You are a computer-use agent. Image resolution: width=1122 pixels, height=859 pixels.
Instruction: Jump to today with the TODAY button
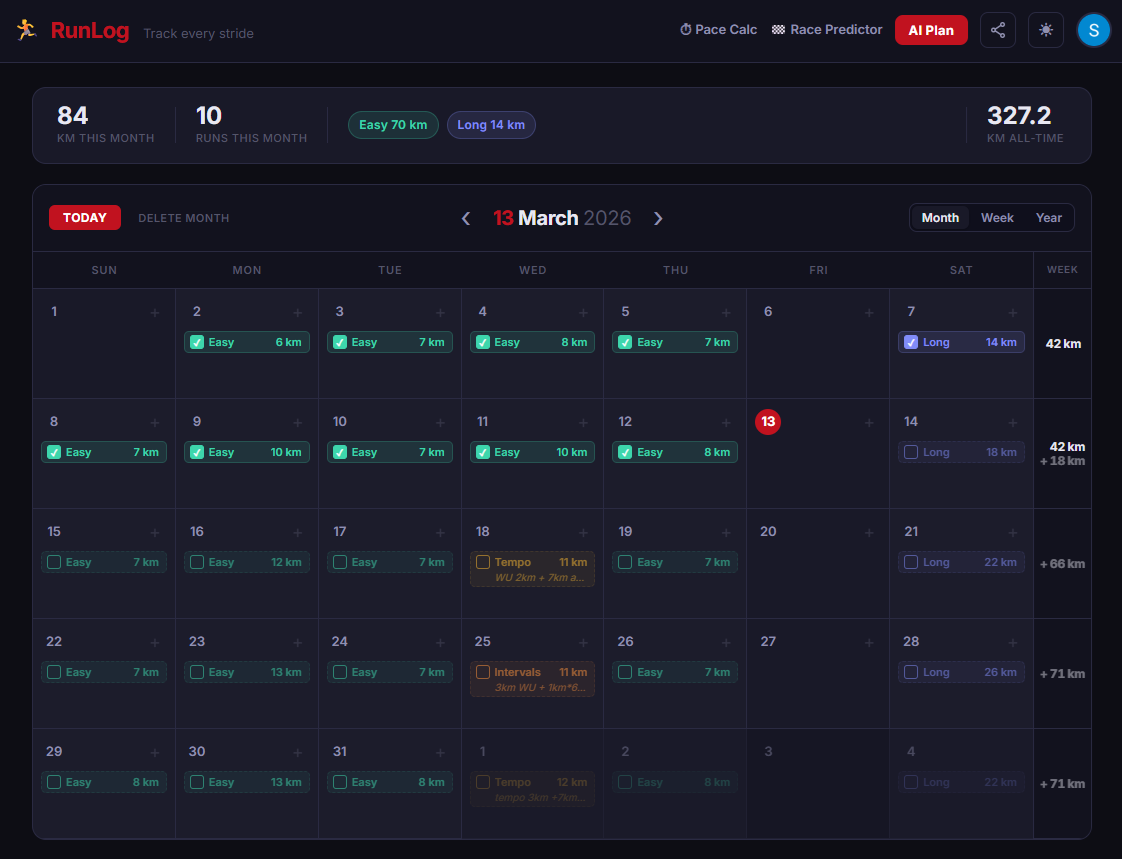click(x=85, y=217)
